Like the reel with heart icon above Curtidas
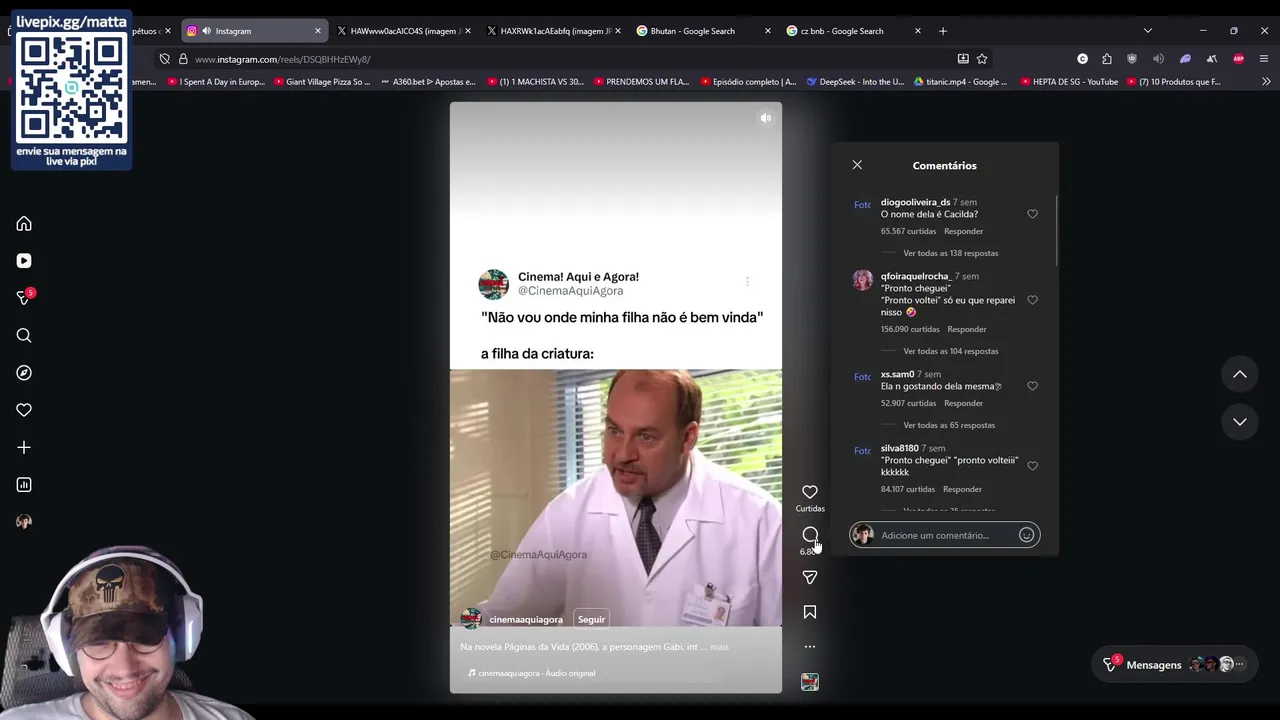The height and width of the screenshot is (720, 1280). (810, 492)
